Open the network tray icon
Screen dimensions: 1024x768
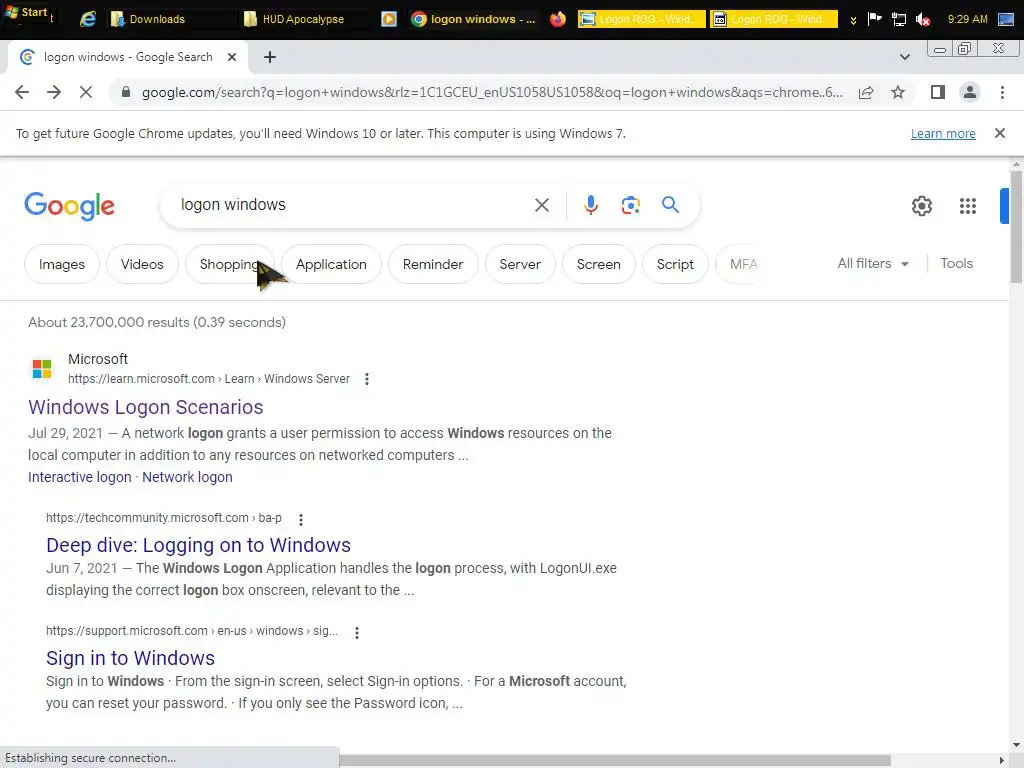[899, 20]
